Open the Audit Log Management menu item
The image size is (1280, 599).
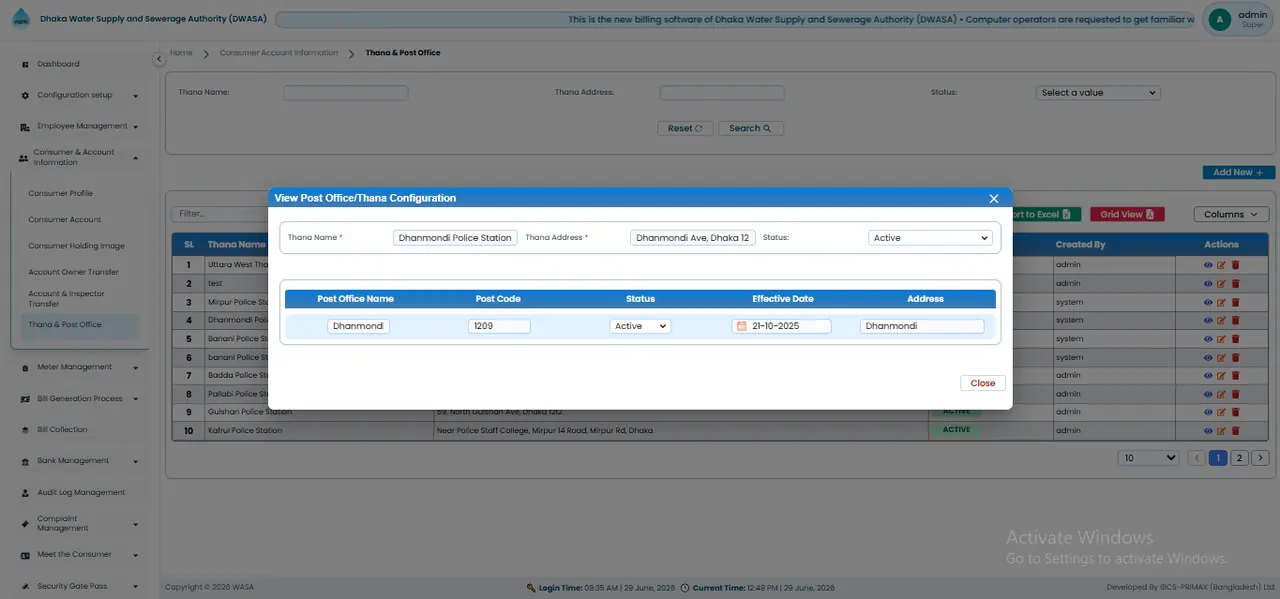pyautogui.click(x=80, y=492)
